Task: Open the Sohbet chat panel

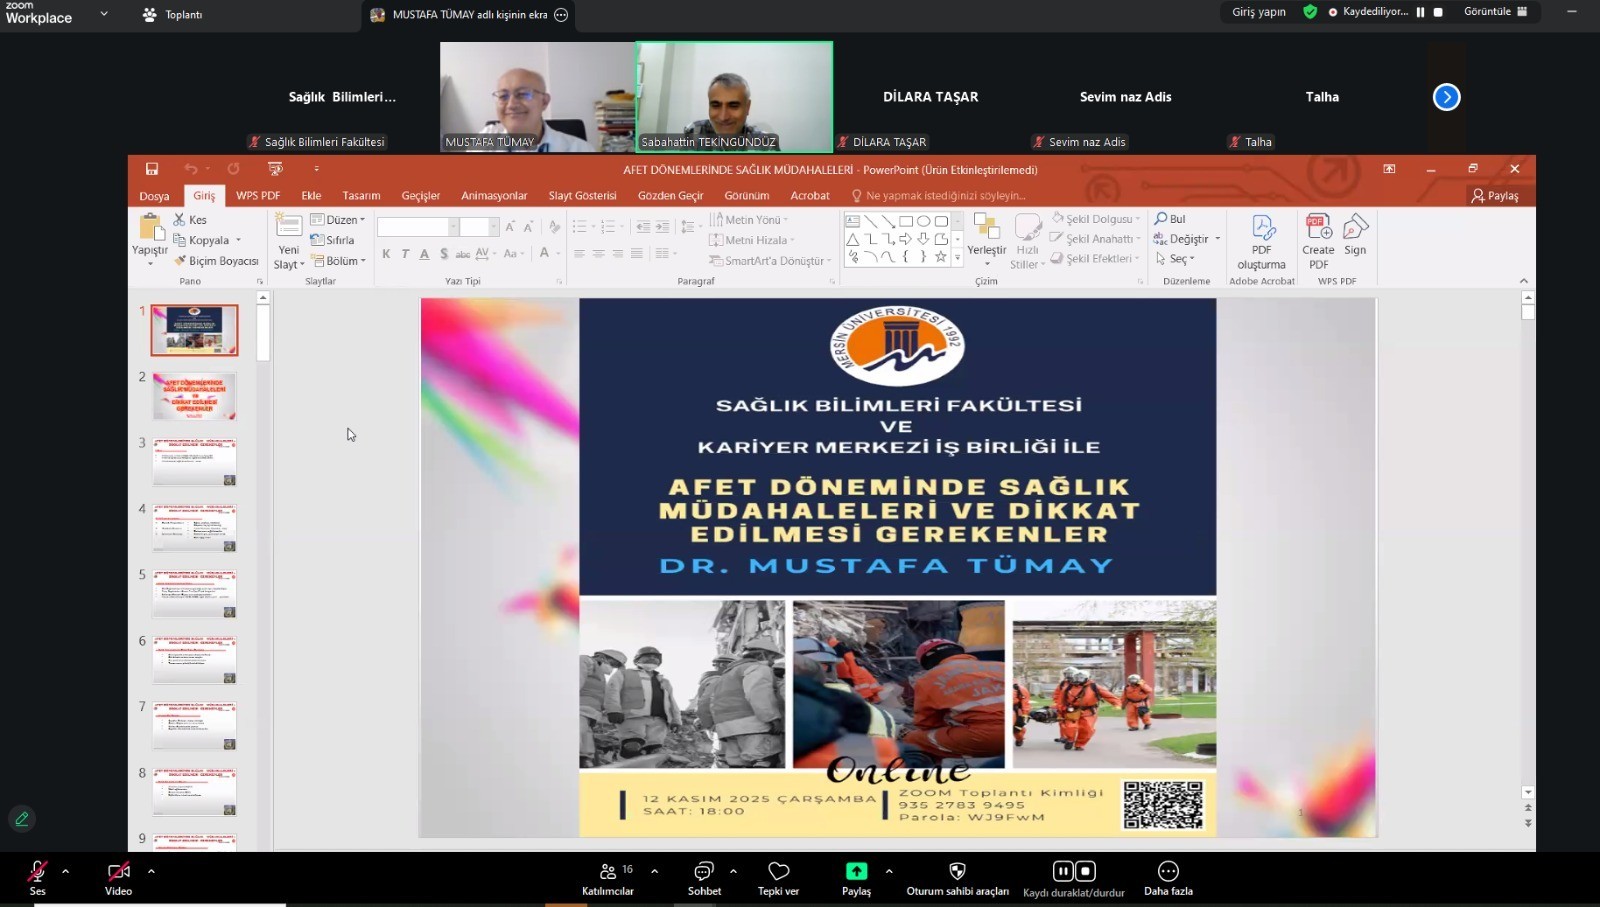Action: tap(704, 872)
